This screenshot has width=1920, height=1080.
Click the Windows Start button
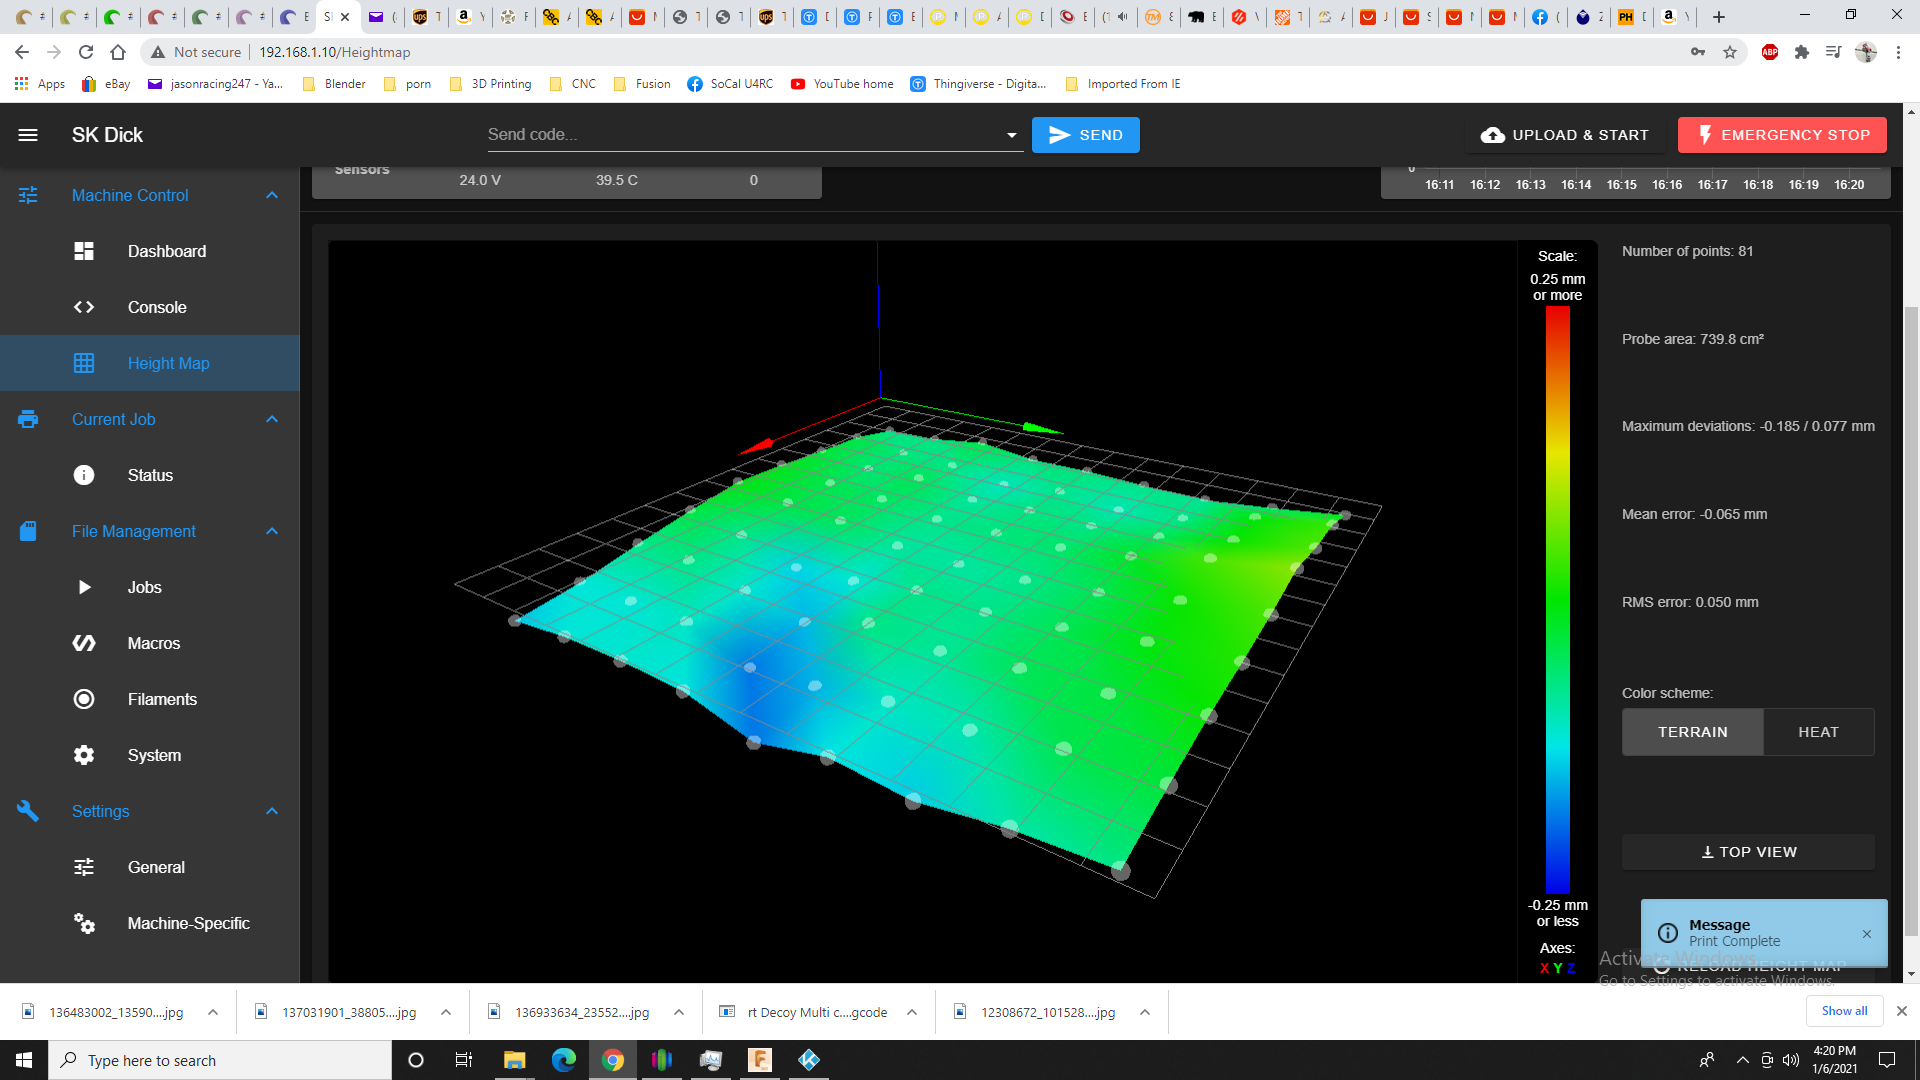point(24,1060)
